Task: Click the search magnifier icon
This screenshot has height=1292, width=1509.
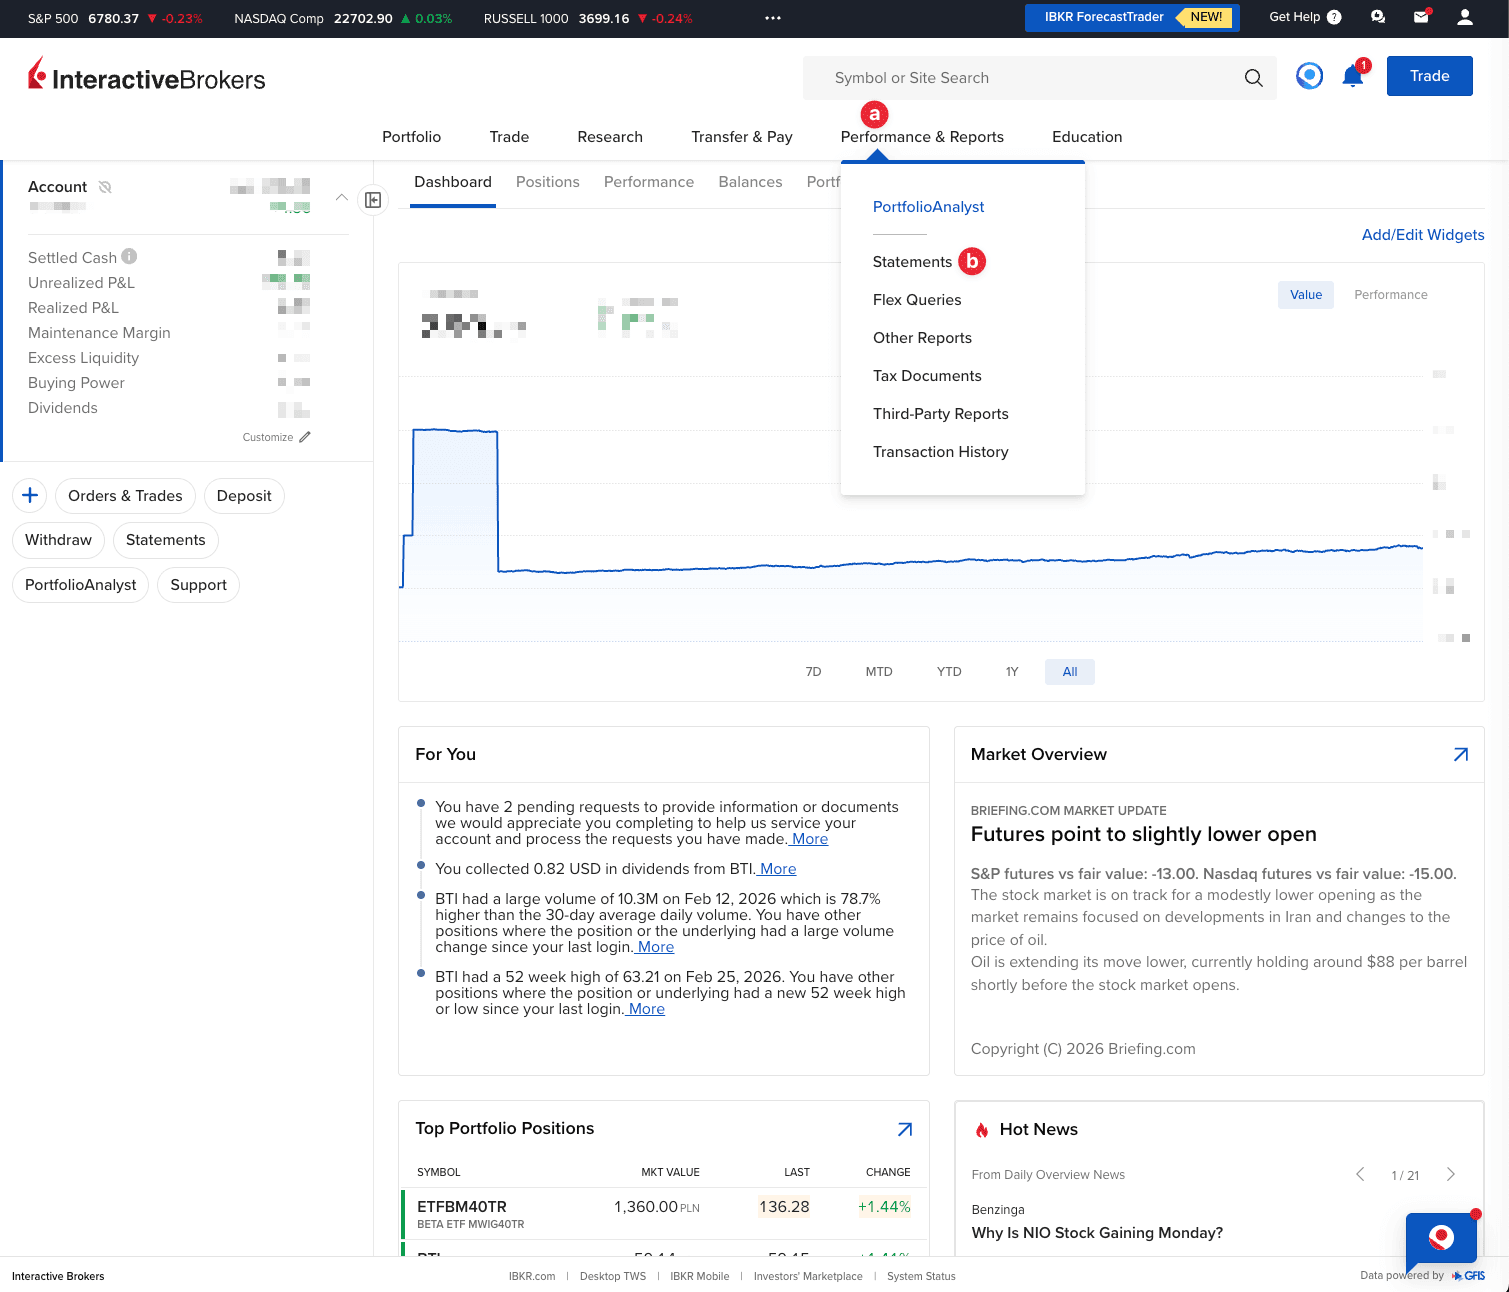Action: click(1253, 77)
